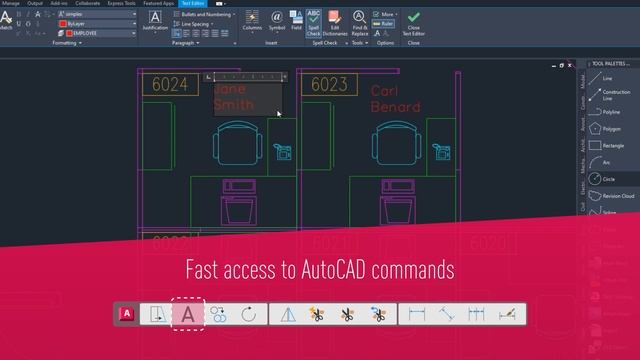Open Edit Dictionaries
Viewport: 640px width, 360px height.
point(335,23)
